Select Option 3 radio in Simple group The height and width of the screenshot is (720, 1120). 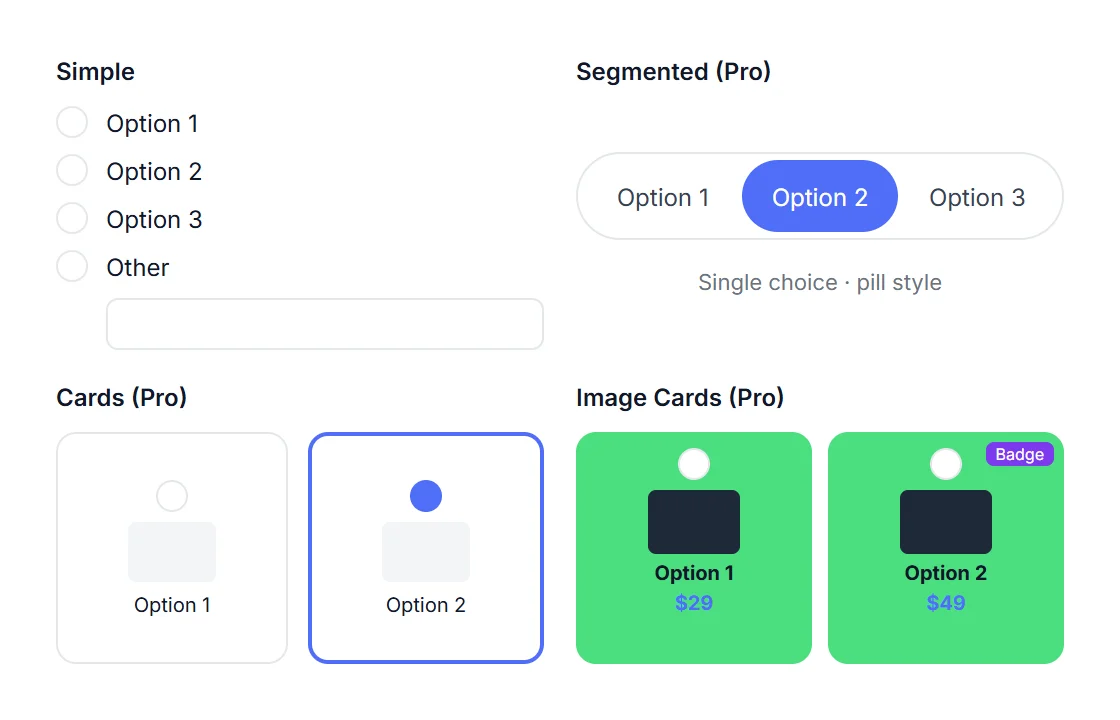click(72, 218)
